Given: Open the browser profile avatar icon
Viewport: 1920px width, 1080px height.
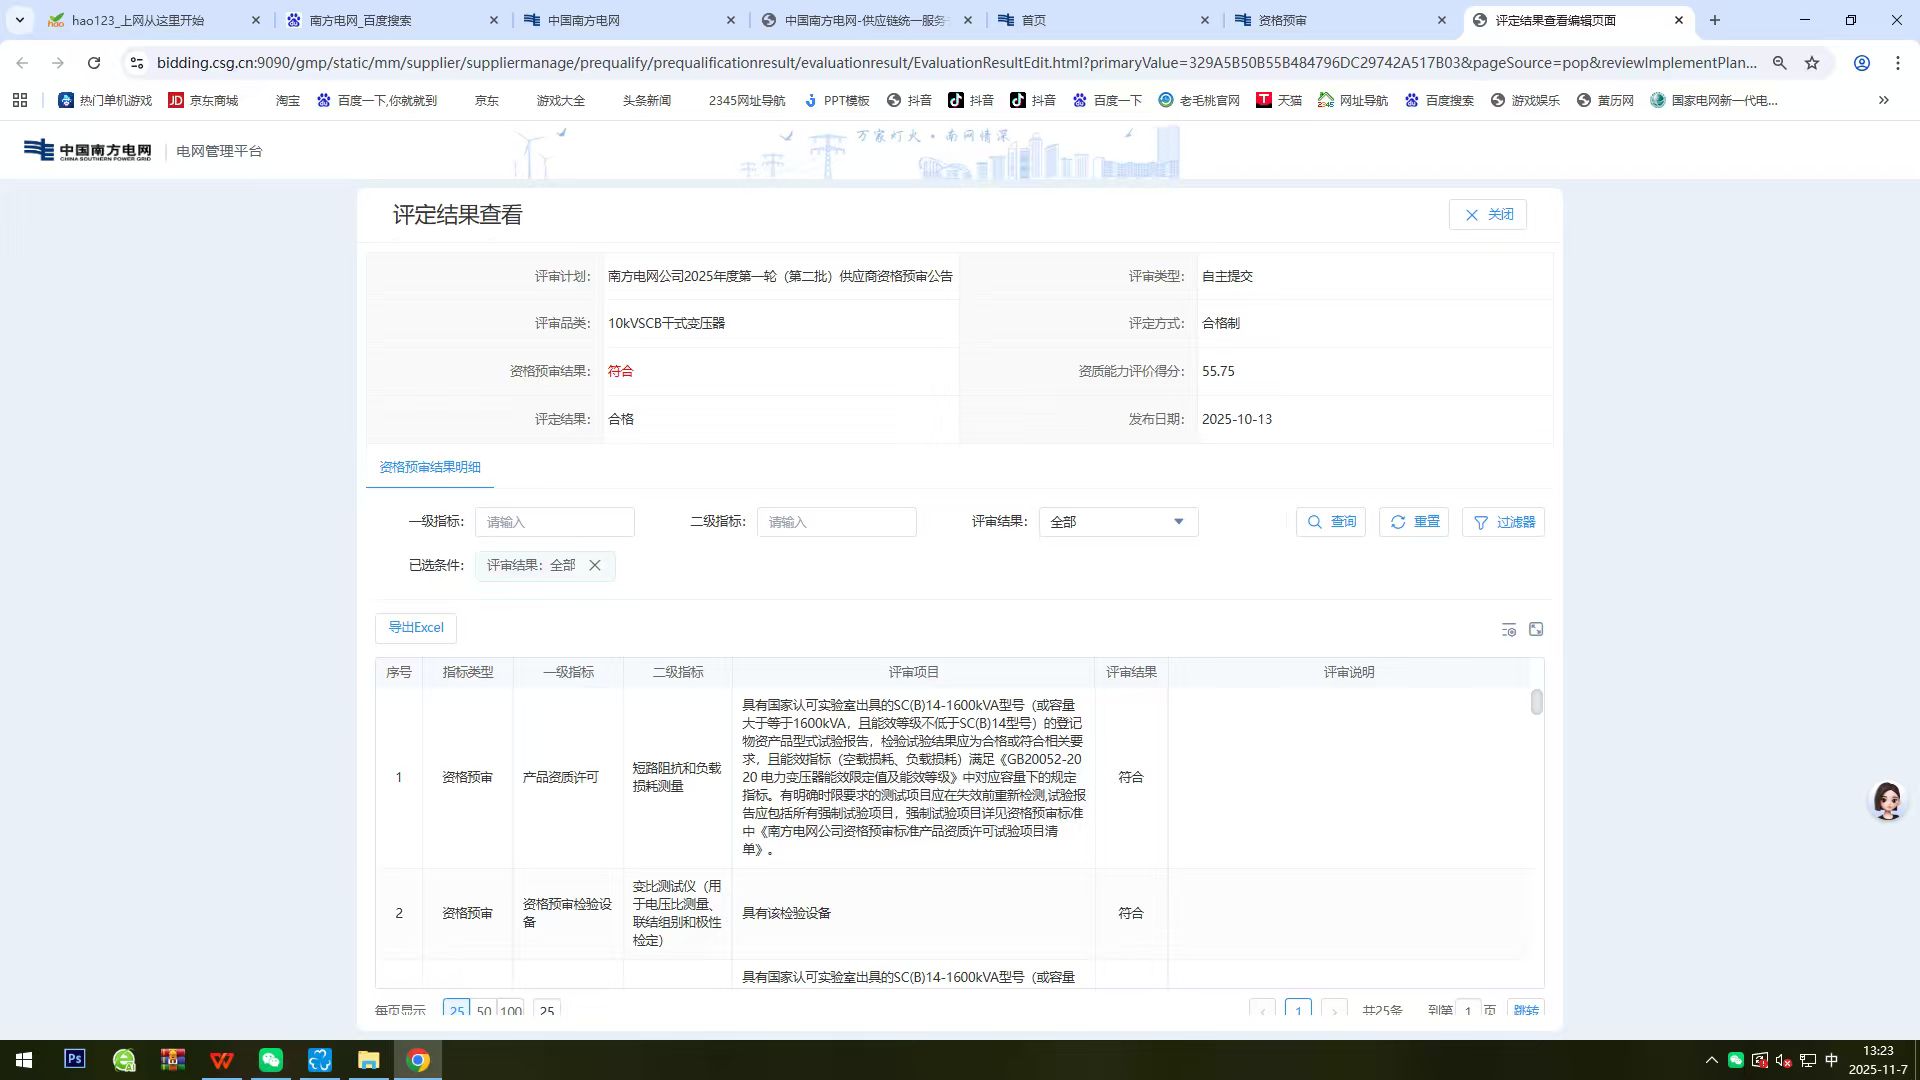Looking at the screenshot, I should (x=1860, y=62).
